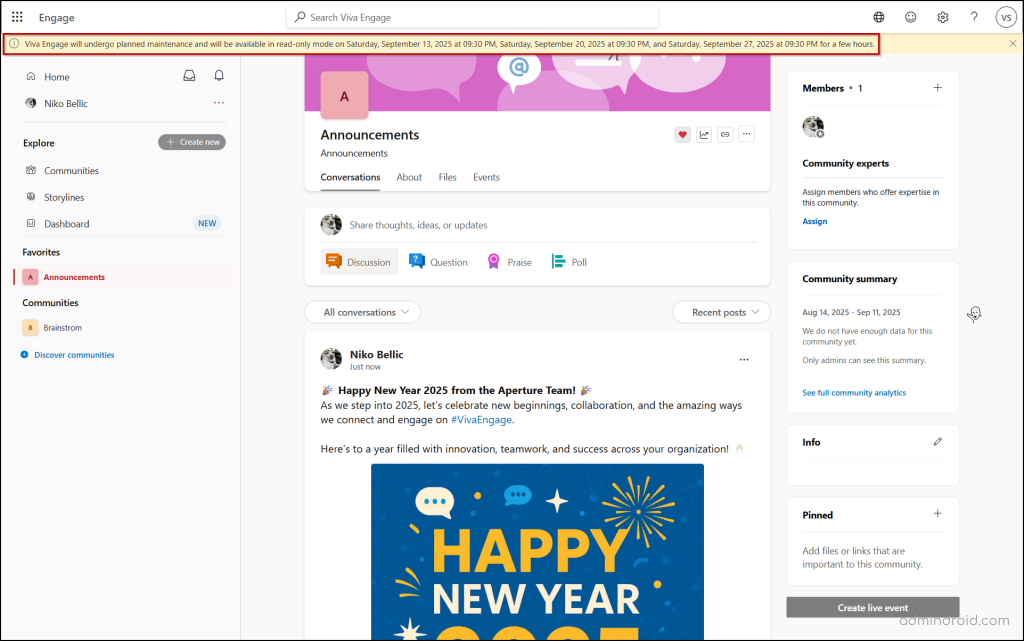Click the Niko Bellic post author name
Viewport: 1024px width, 641px height.
coord(377,354)
